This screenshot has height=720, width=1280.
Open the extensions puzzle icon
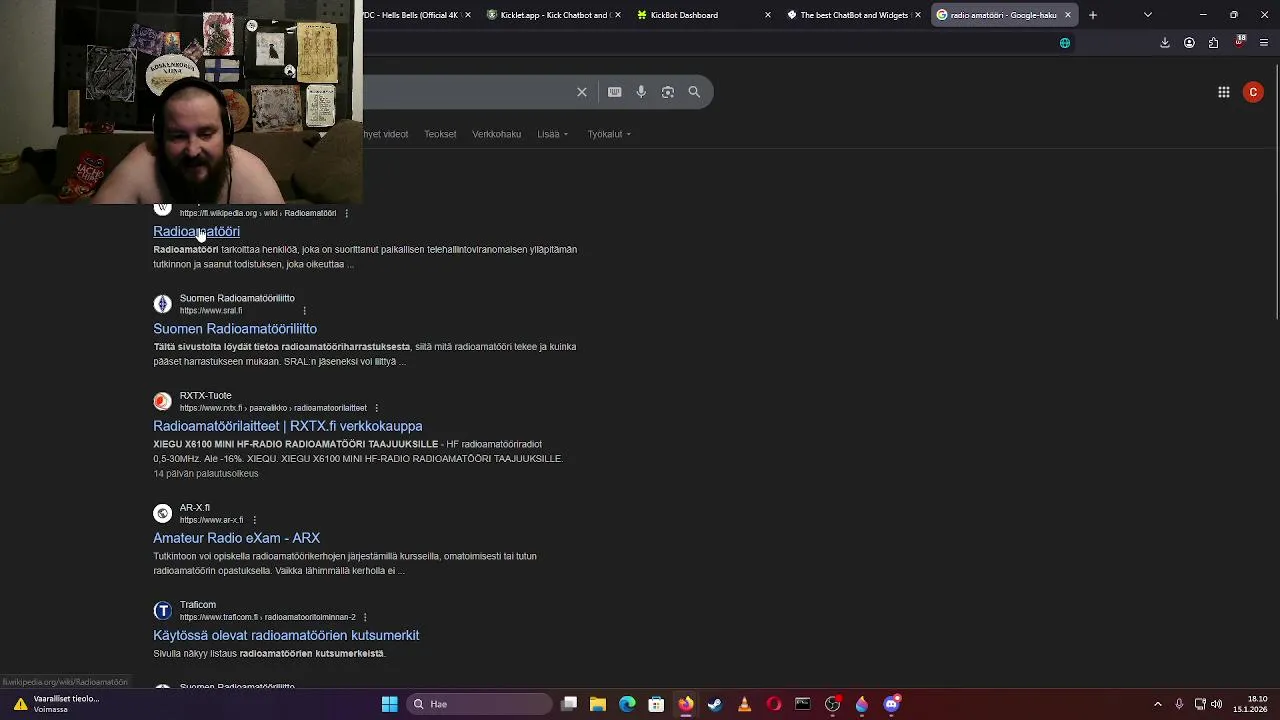[1213, 43]
